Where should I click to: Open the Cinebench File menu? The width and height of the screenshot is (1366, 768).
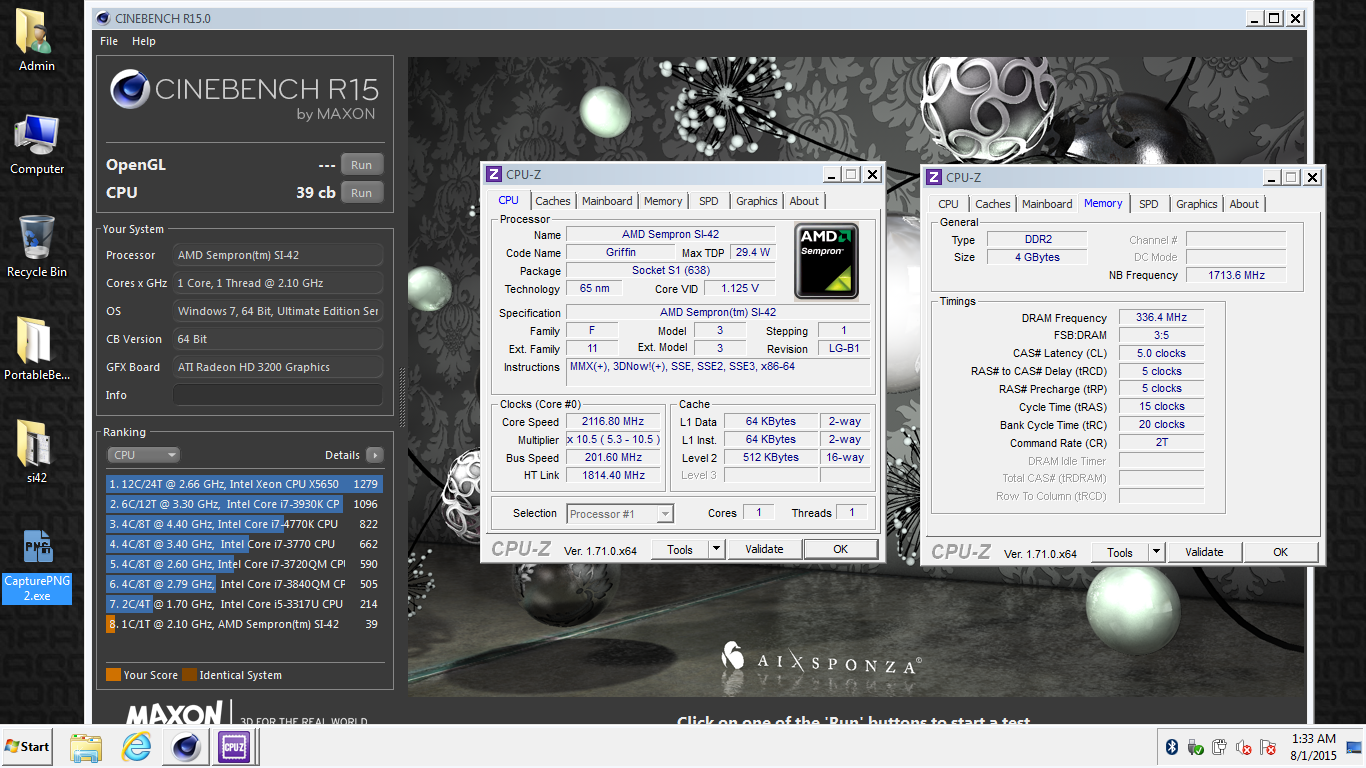(109, 41)
